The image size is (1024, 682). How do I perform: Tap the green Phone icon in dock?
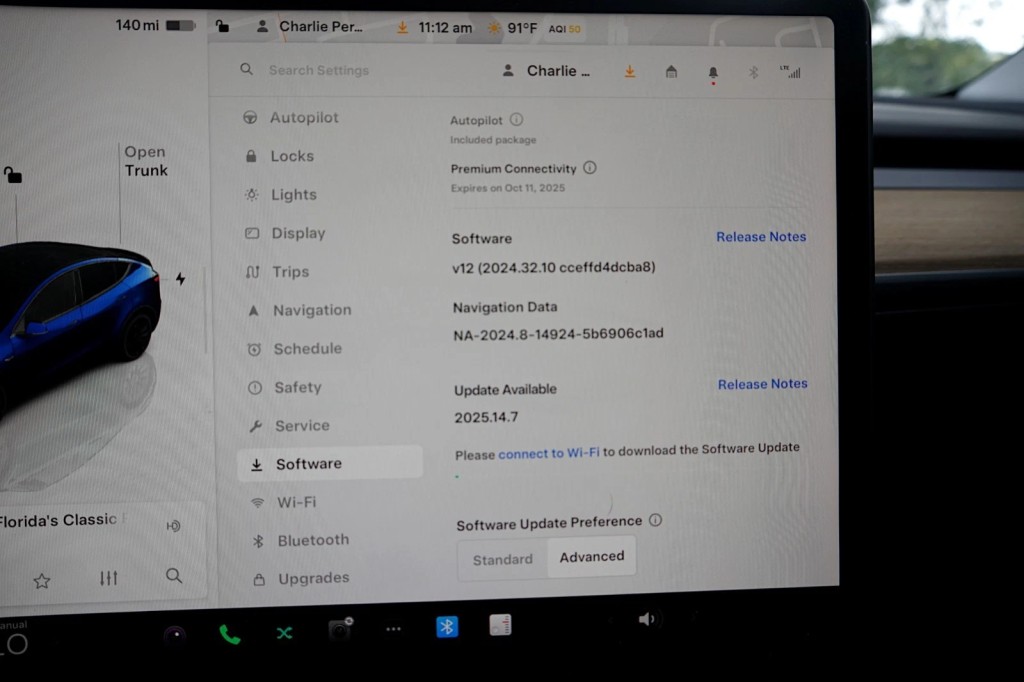coord(229,634)
